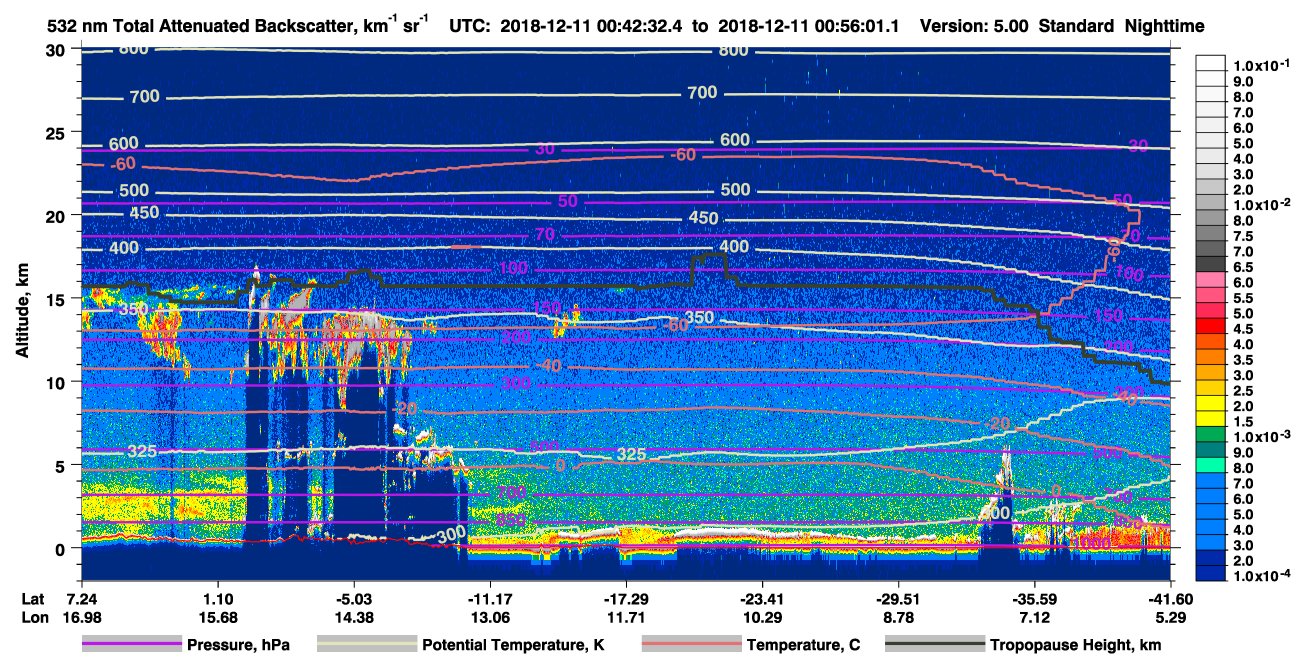
Task: Click latitude value '-5.03'
Action: pyautogui.click(x=353, y=599)
